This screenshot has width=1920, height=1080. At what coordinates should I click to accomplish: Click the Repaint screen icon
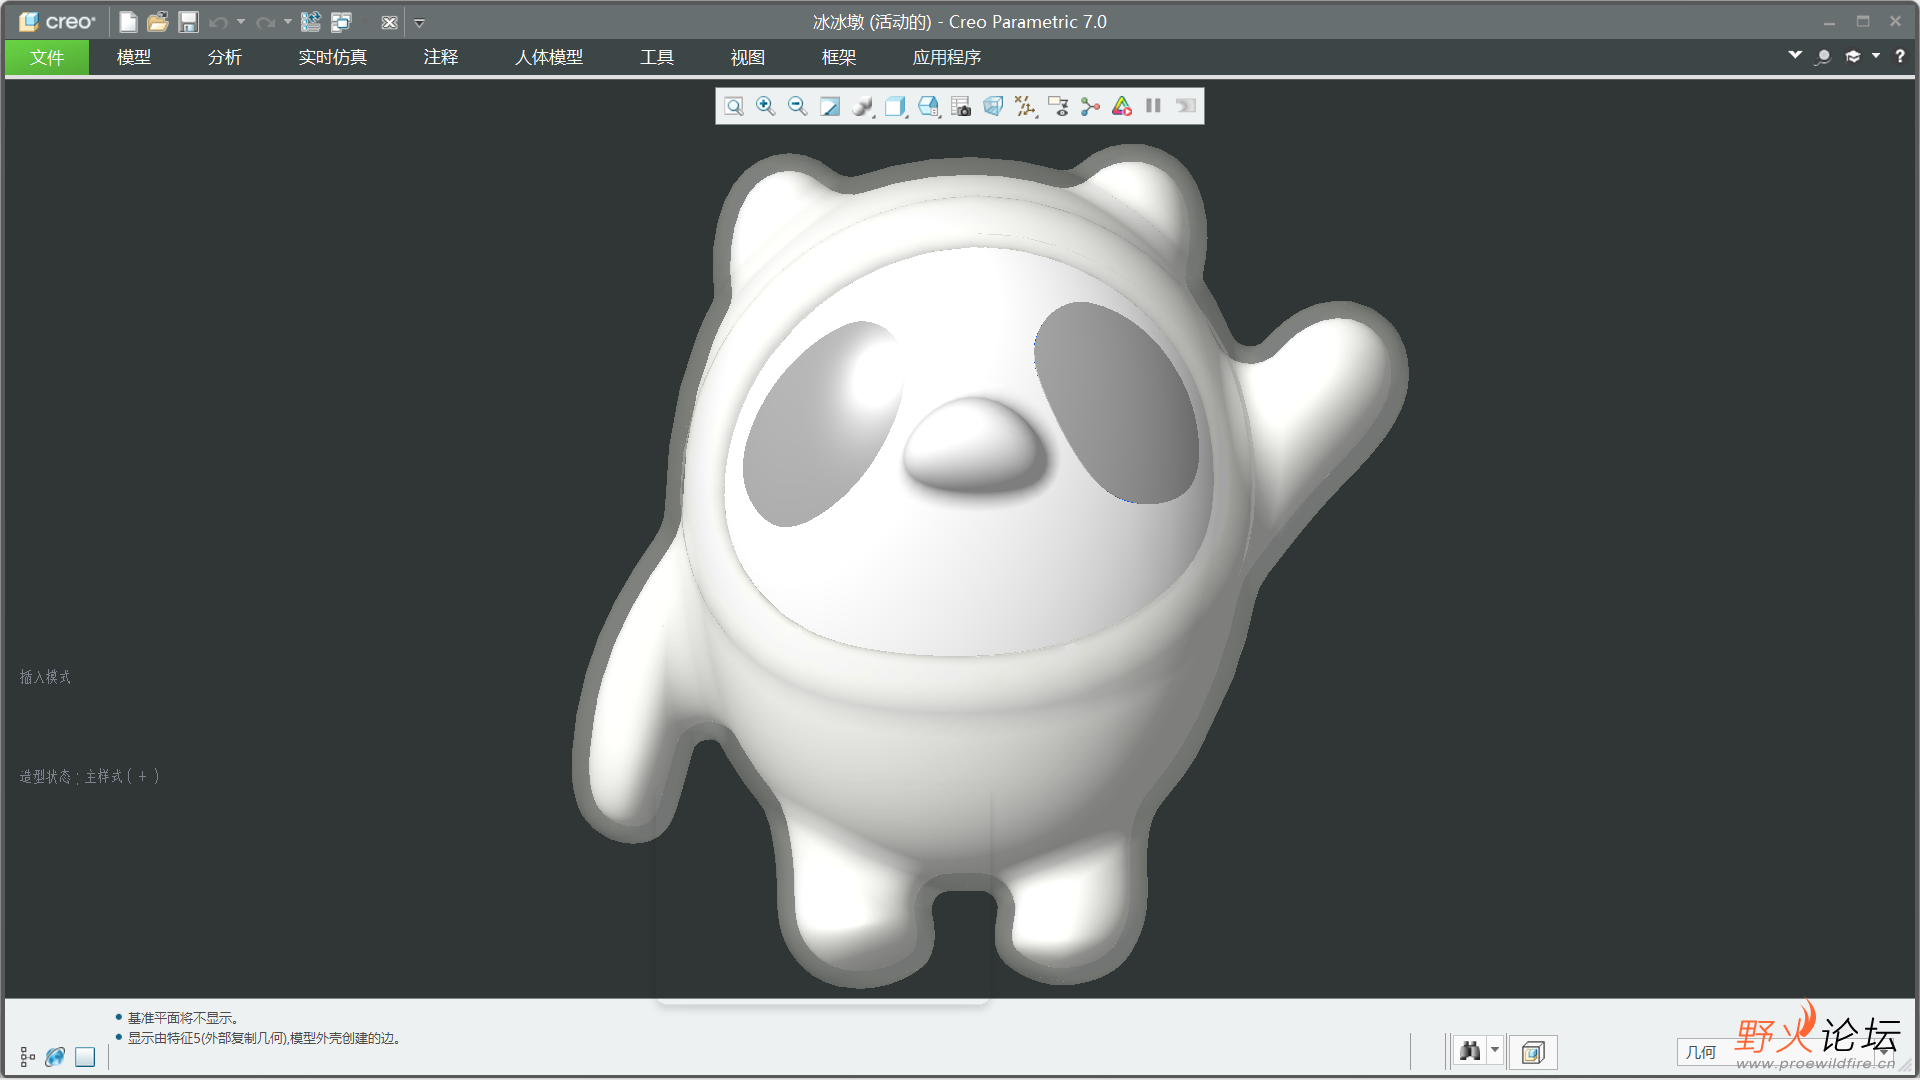pyautogui.click(x=830, y=106)
